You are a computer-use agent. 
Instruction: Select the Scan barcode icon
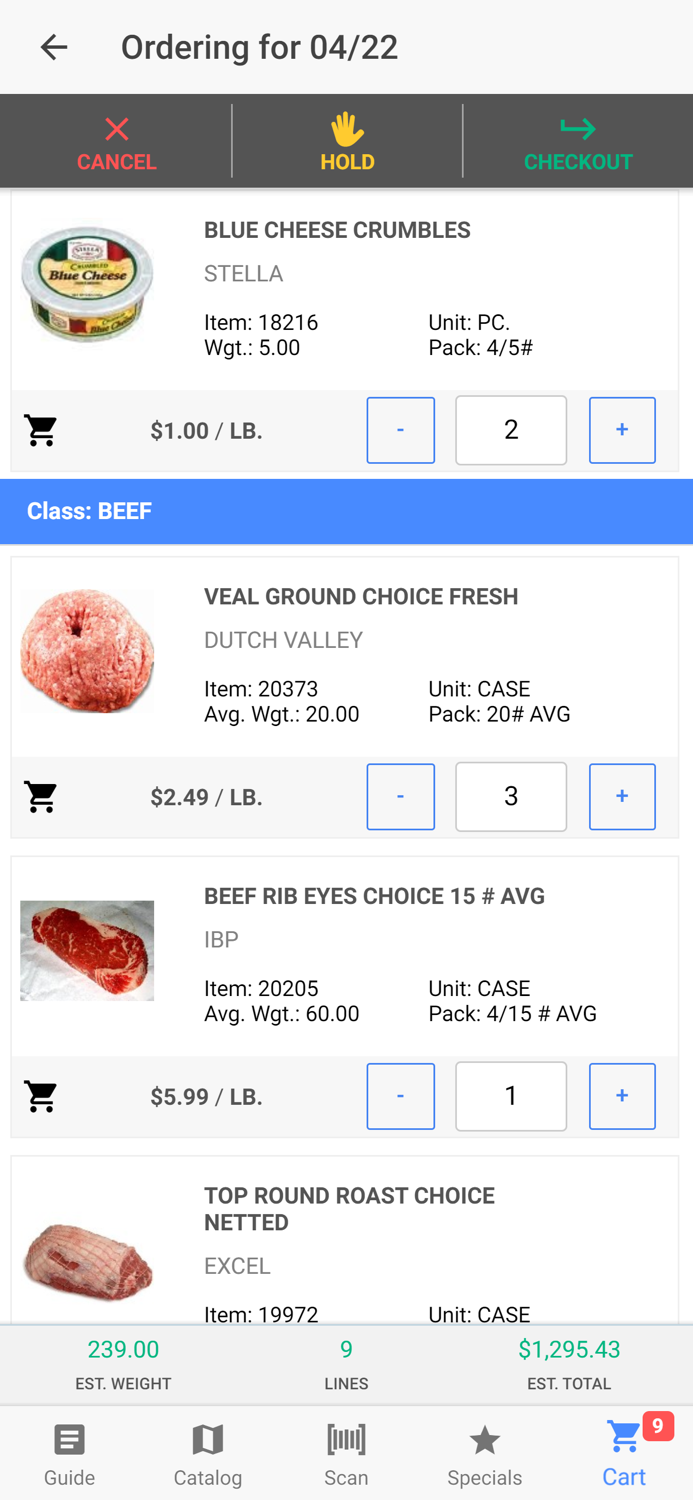click(x=346, y=1454)
